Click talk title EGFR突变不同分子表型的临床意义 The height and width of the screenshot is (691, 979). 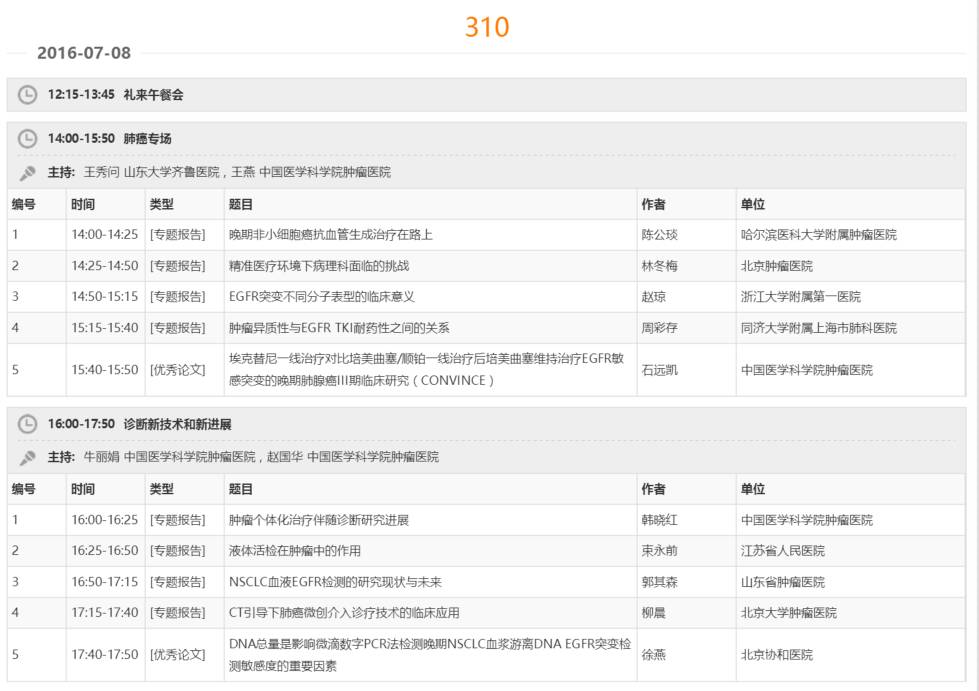click(x=322, y=296)
